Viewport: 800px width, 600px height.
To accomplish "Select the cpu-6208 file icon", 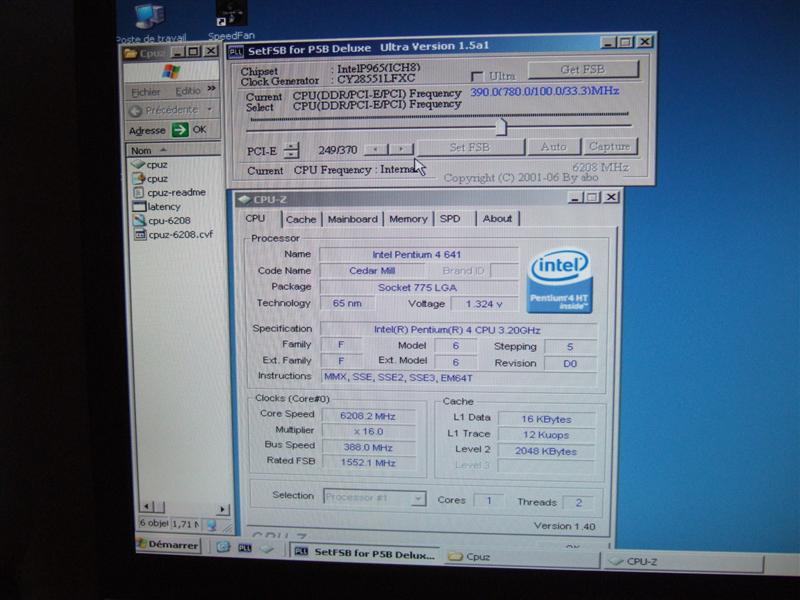I will (x=139, y=220).
